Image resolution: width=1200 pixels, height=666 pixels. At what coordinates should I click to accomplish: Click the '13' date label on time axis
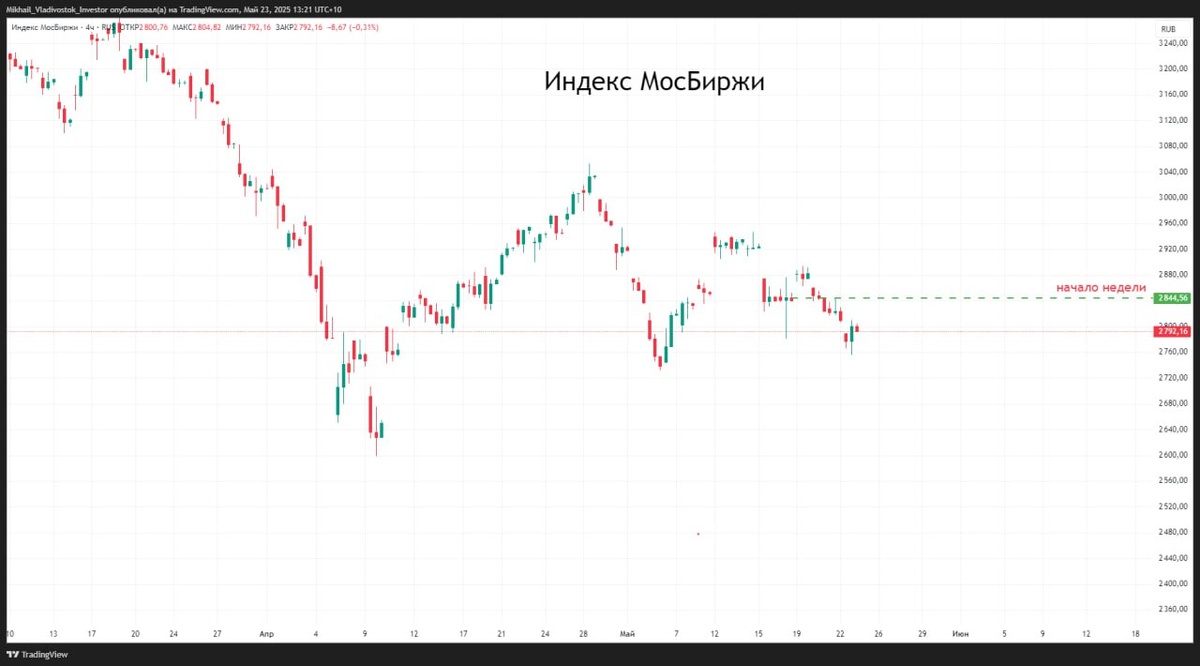pyautogui.click(x=54, y=633)
